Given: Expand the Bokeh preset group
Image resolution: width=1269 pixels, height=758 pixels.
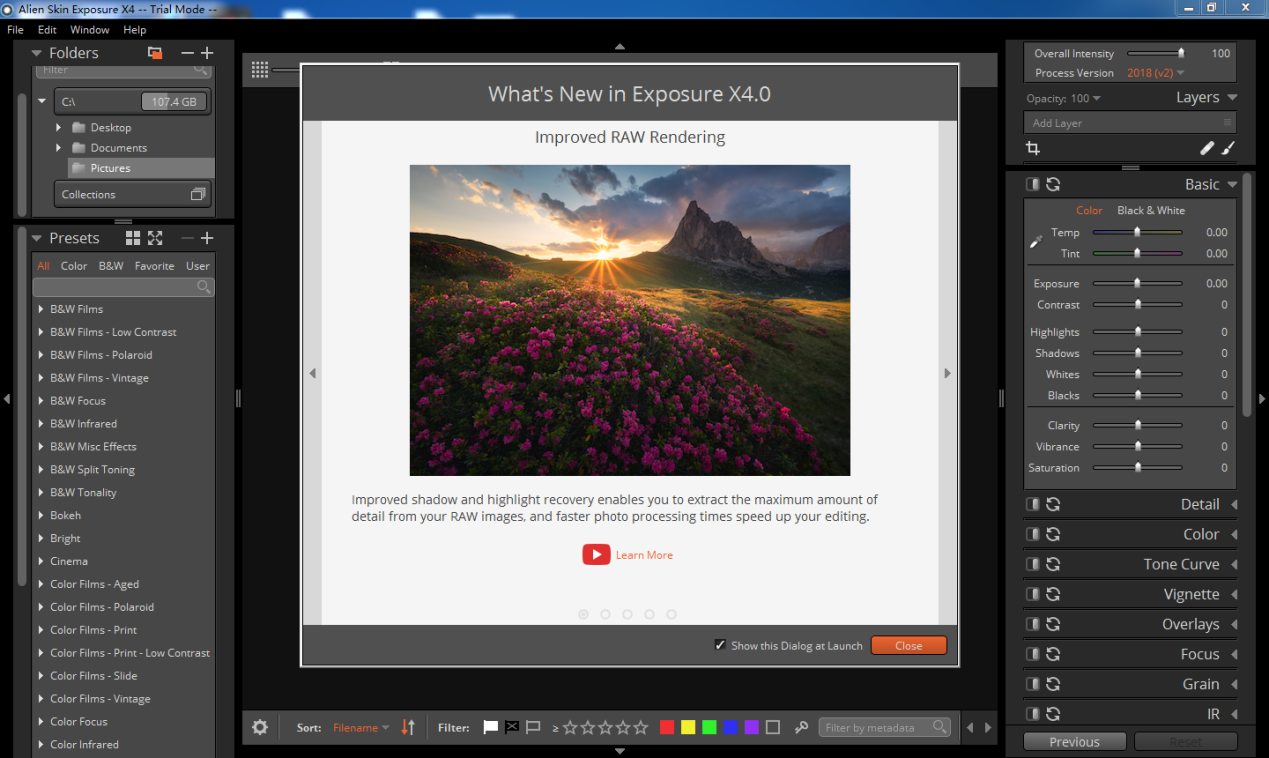Looking at the screenshot, I should pos(41,515).
